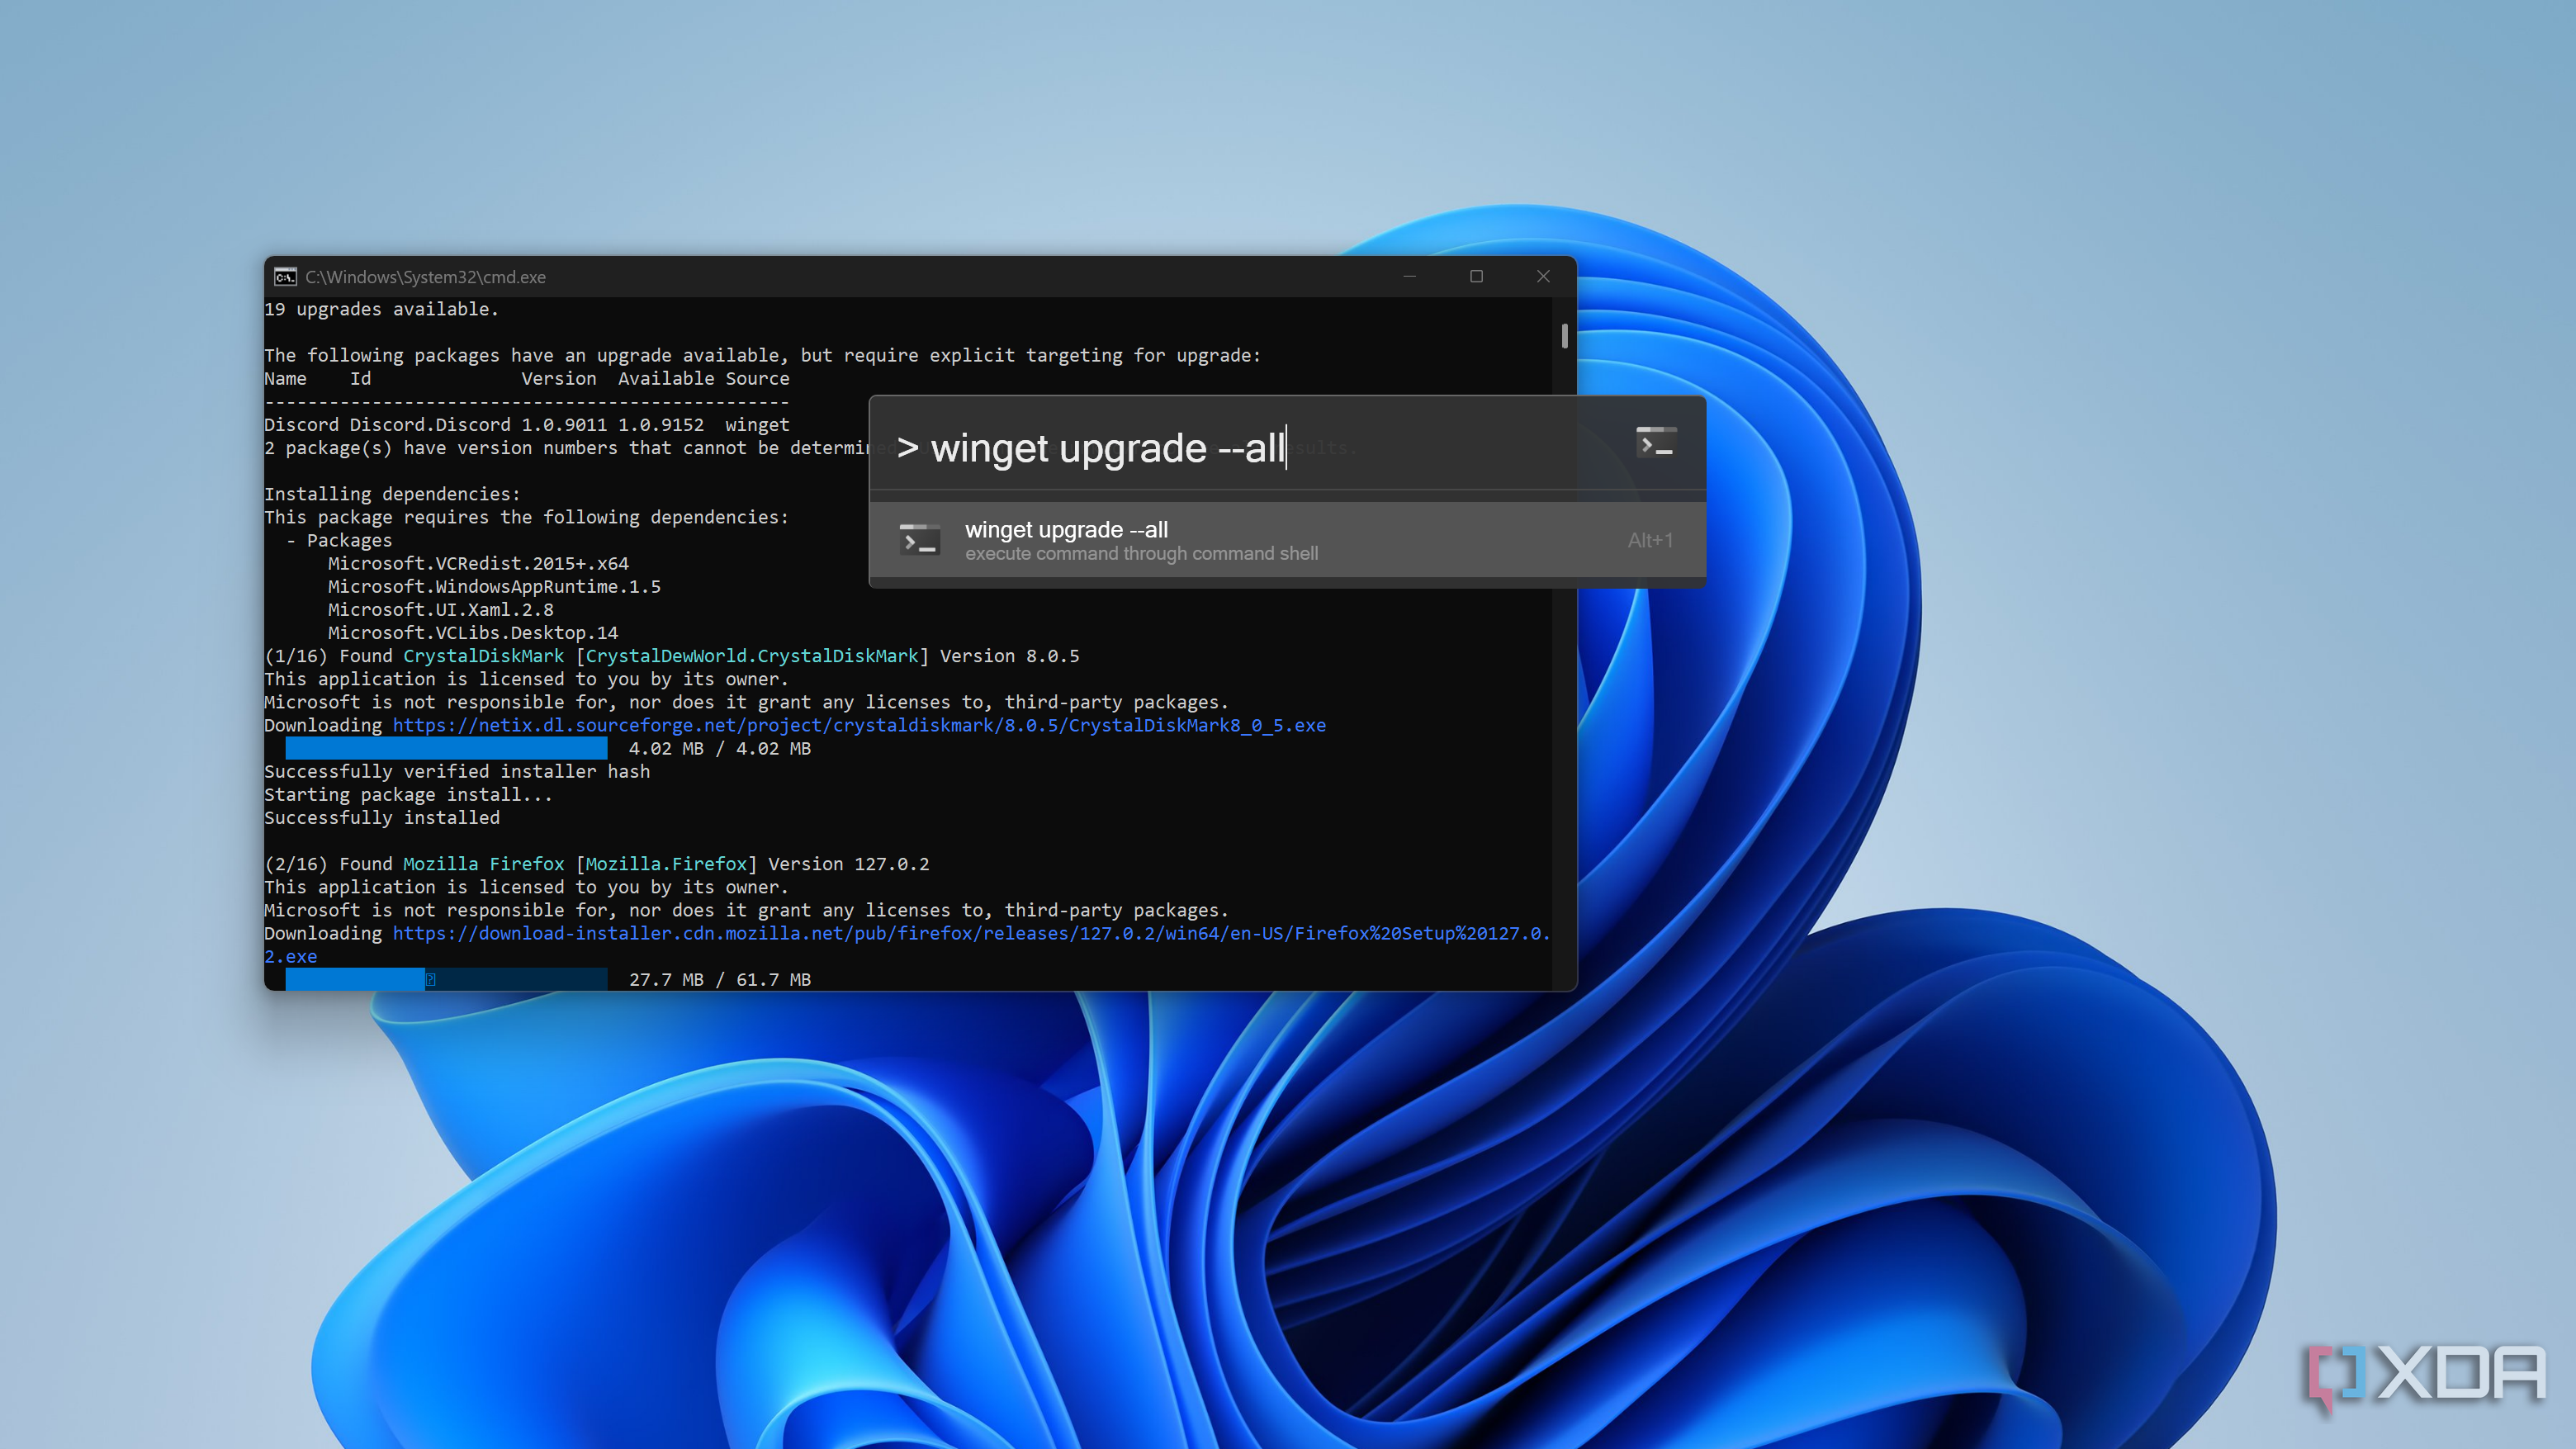
Task: Click the '19 upgrades available.' line
Action: [381, 309]
